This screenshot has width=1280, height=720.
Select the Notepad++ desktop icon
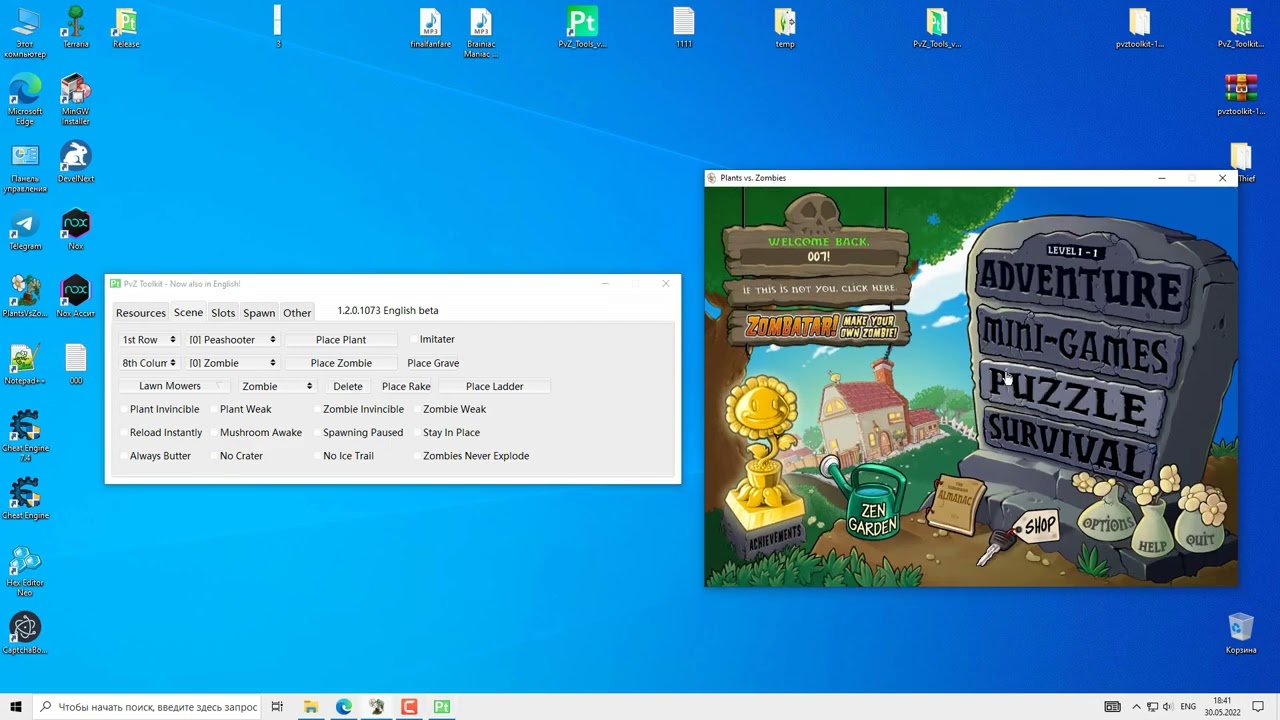pos(25,365)
